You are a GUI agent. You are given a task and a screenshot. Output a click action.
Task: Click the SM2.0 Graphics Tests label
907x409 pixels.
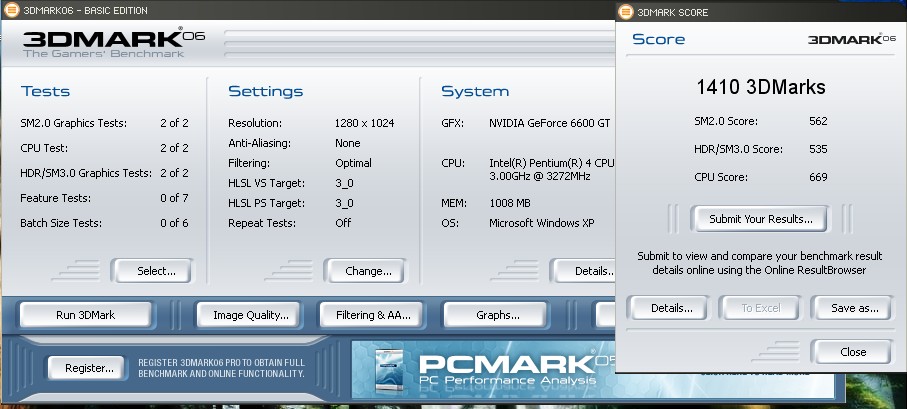73,123
